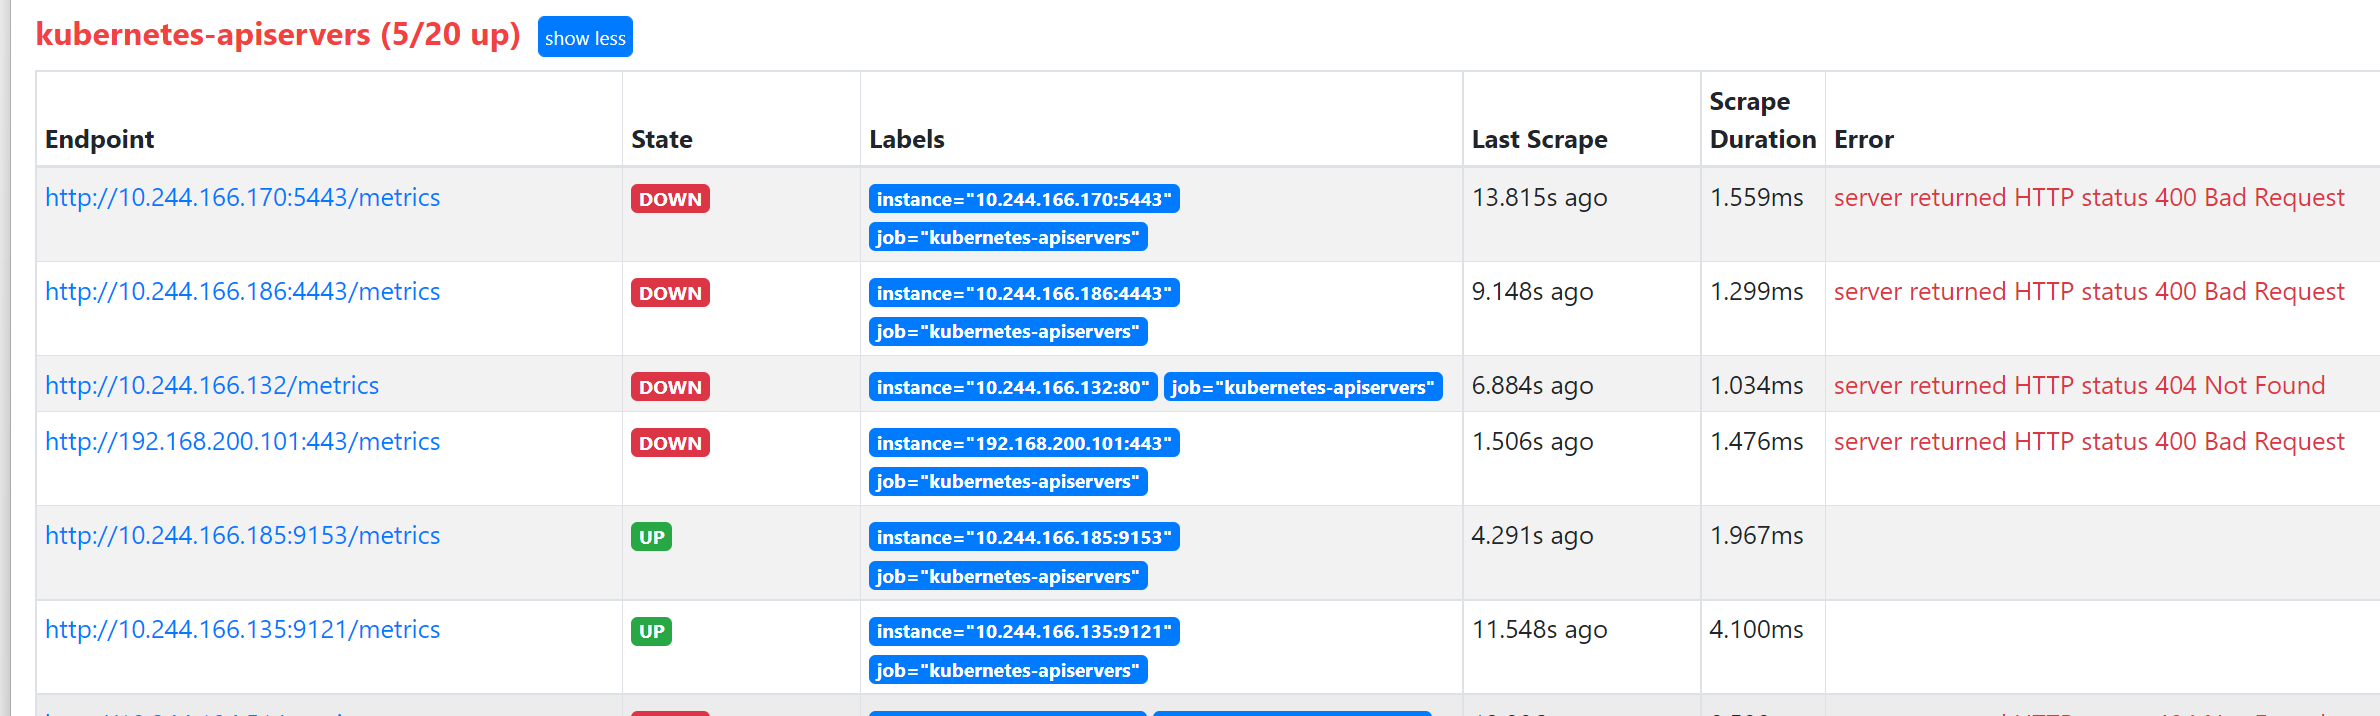Click DOWN badge for 10.244.166.170:5443

click(670, 199)
